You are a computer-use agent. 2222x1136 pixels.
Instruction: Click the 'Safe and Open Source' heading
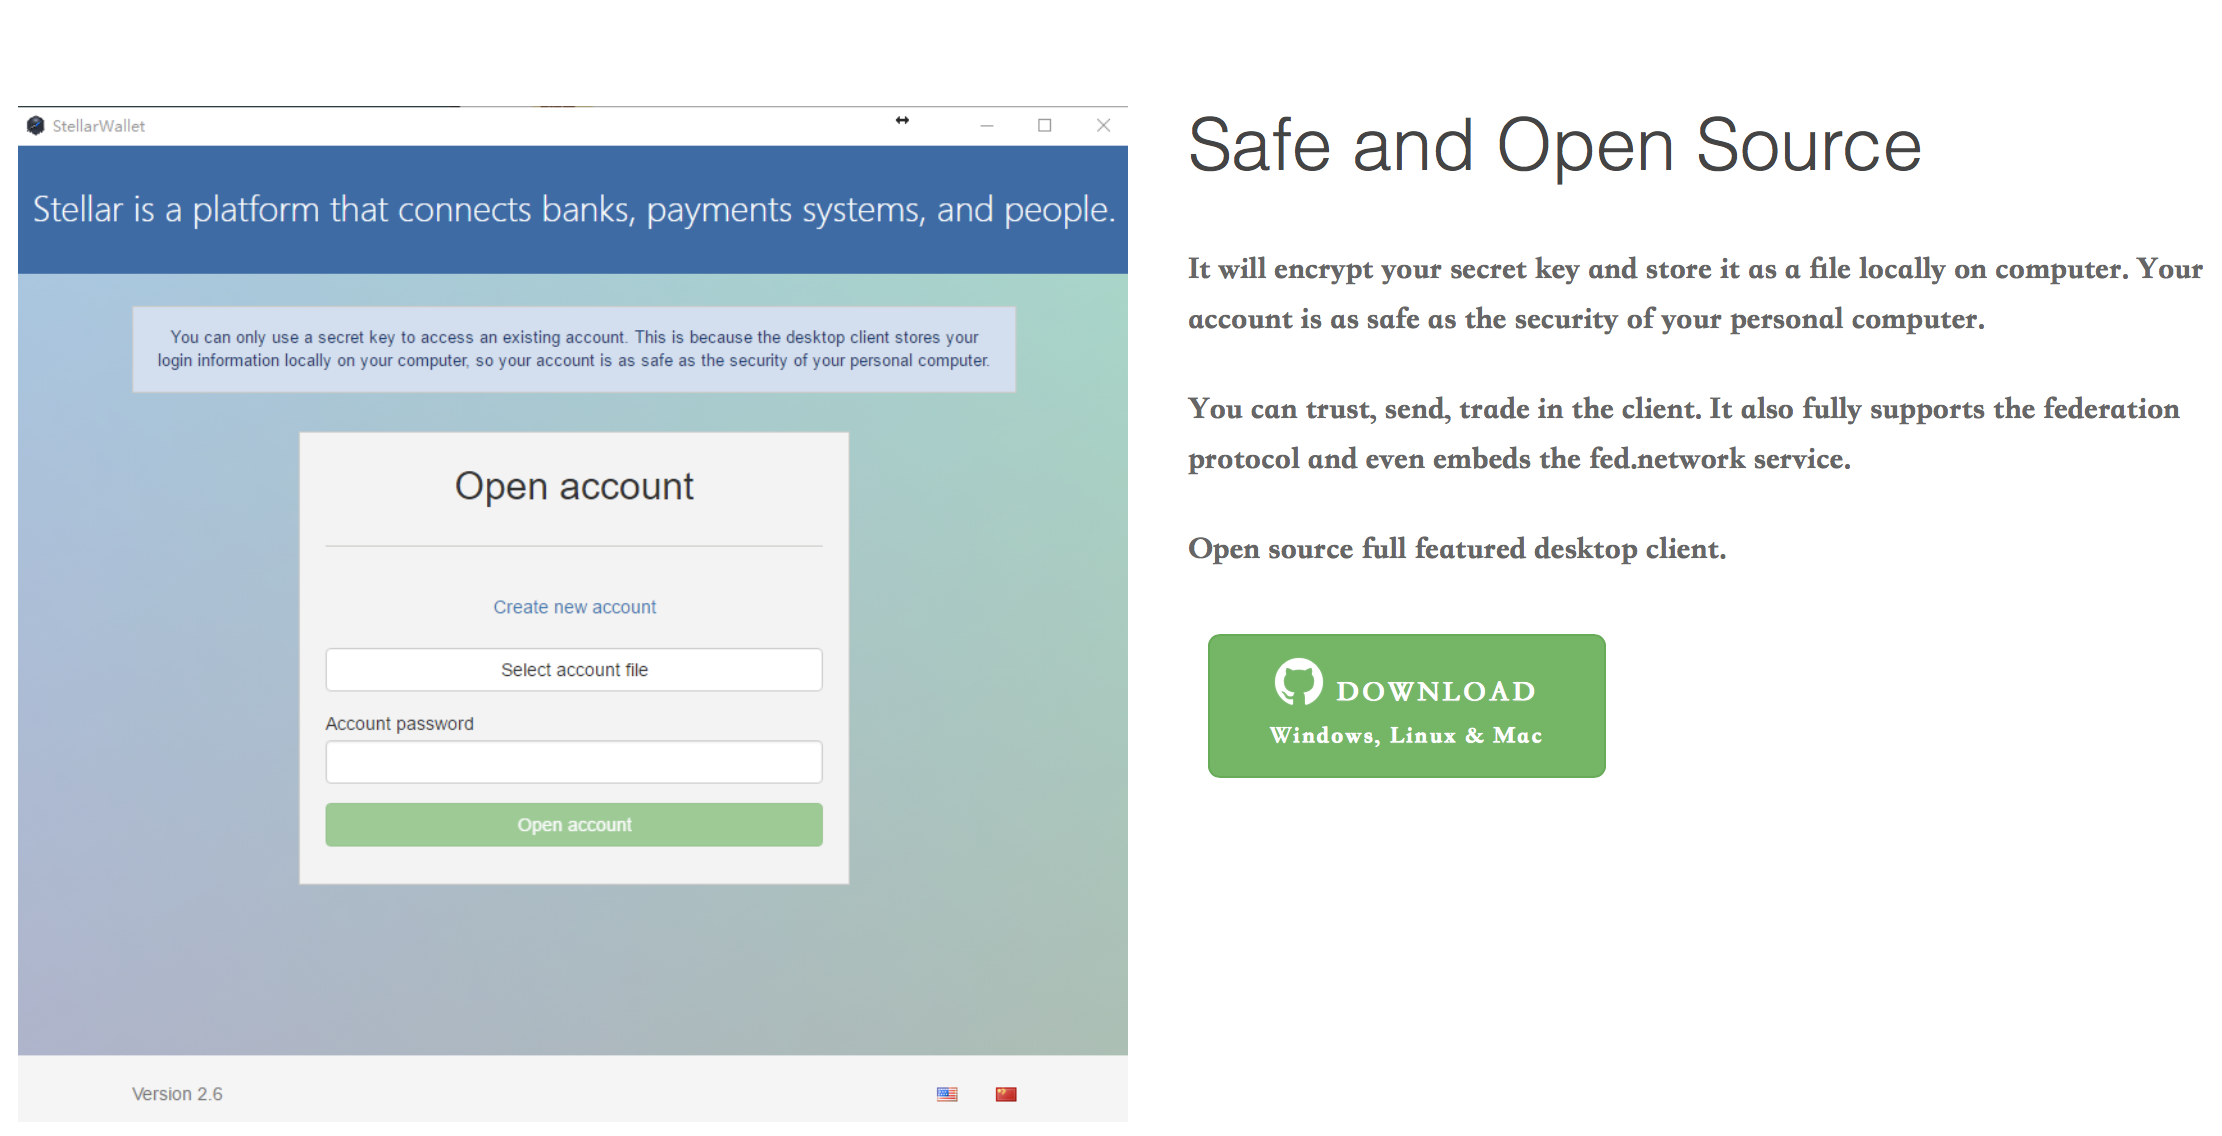coord(1555,146)
